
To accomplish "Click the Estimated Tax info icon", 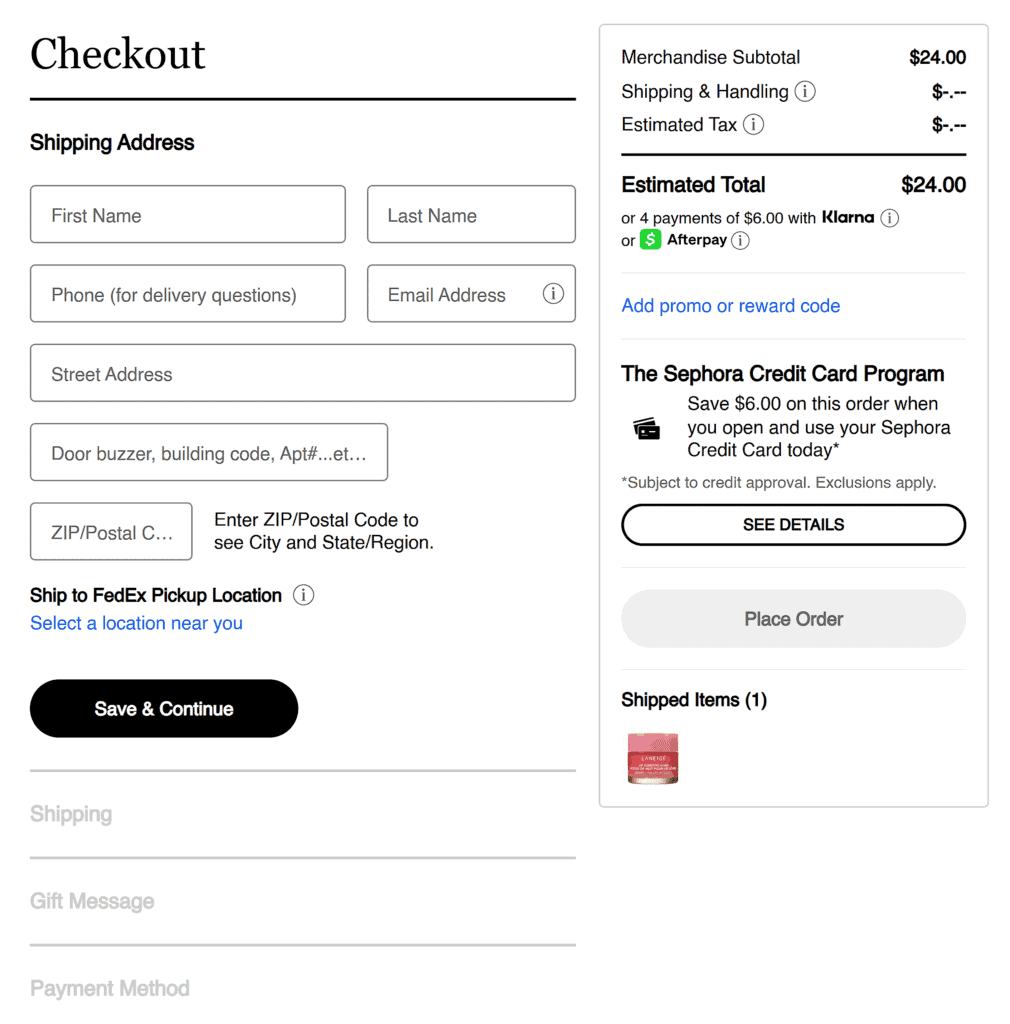I will pos(754,124).
